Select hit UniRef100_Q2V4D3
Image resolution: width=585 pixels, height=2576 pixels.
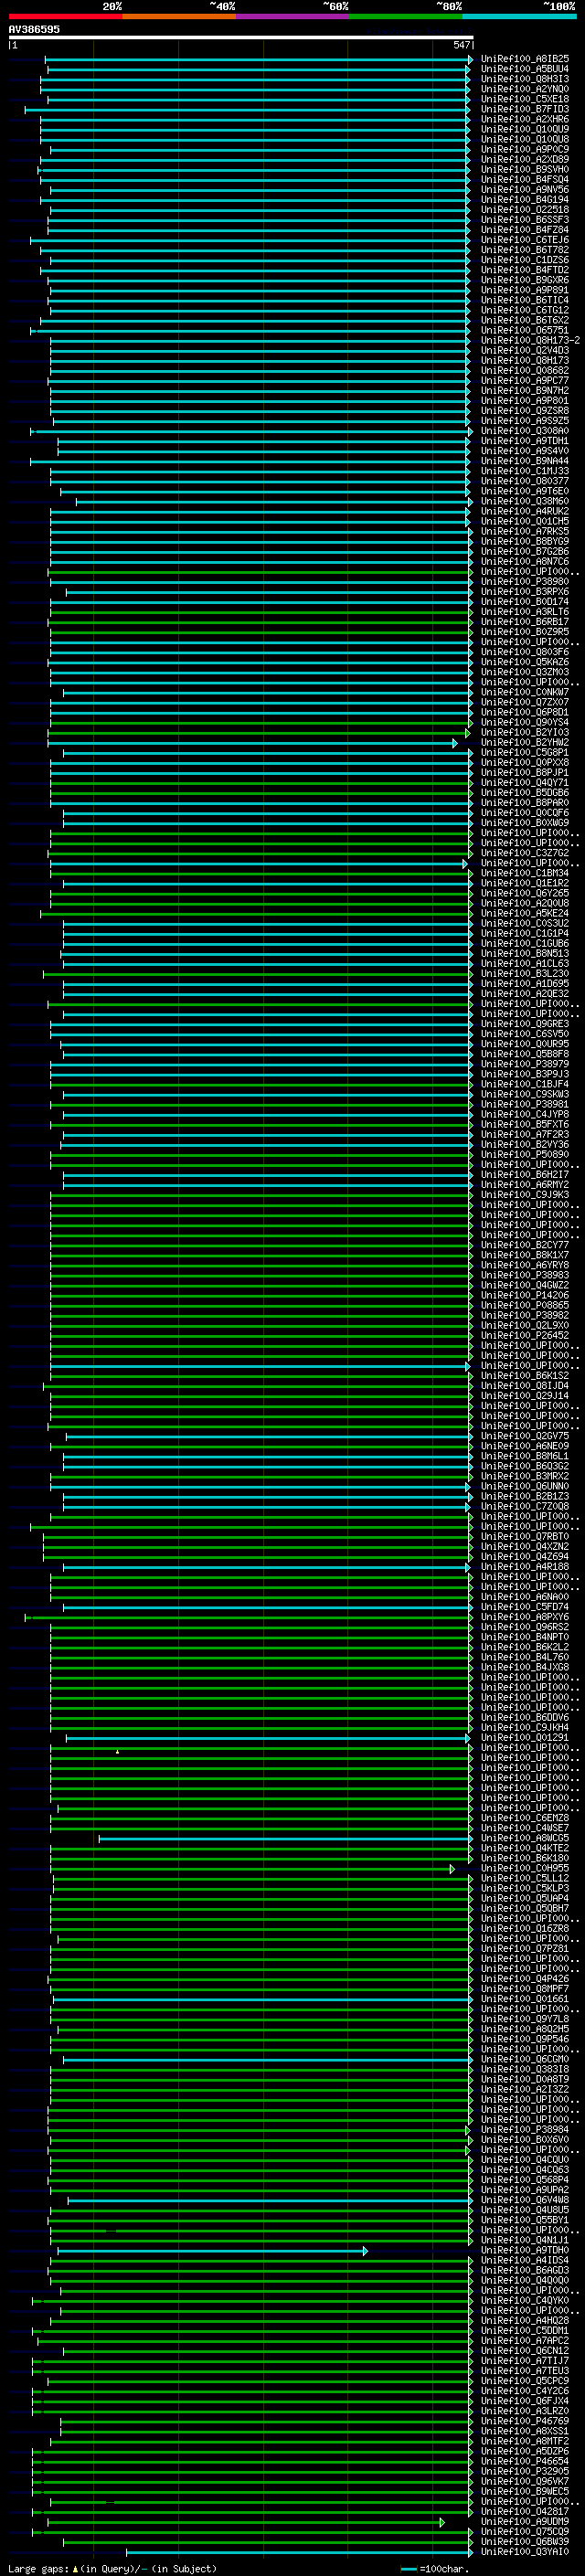[x=524, y=350]
